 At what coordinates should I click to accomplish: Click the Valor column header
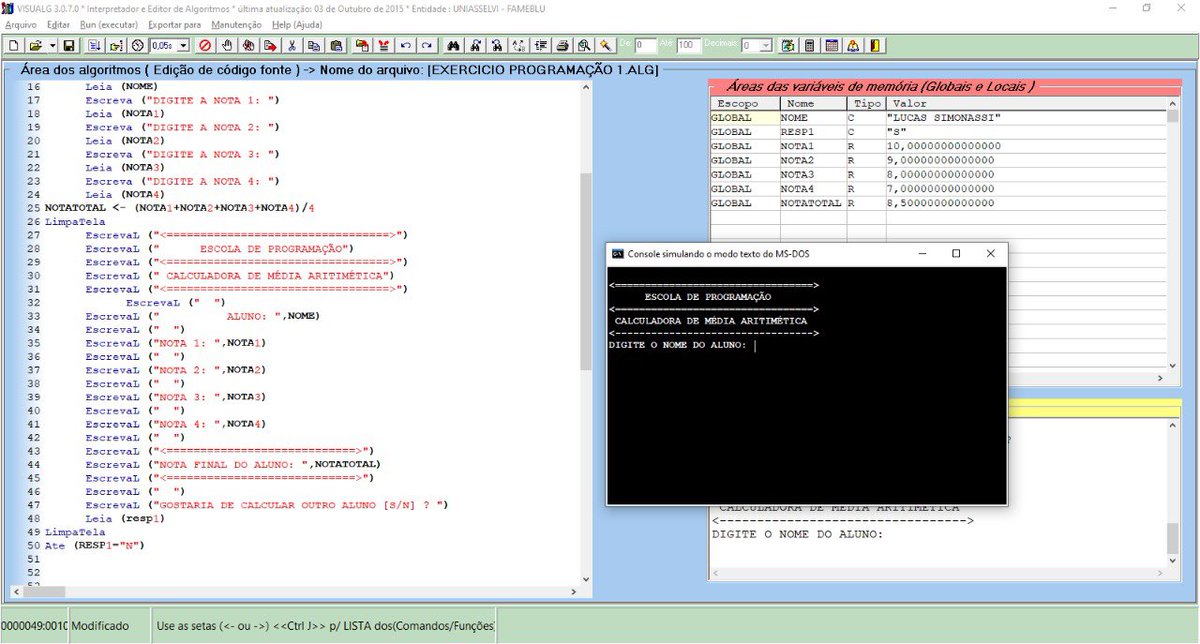[x=1026, y=103]
